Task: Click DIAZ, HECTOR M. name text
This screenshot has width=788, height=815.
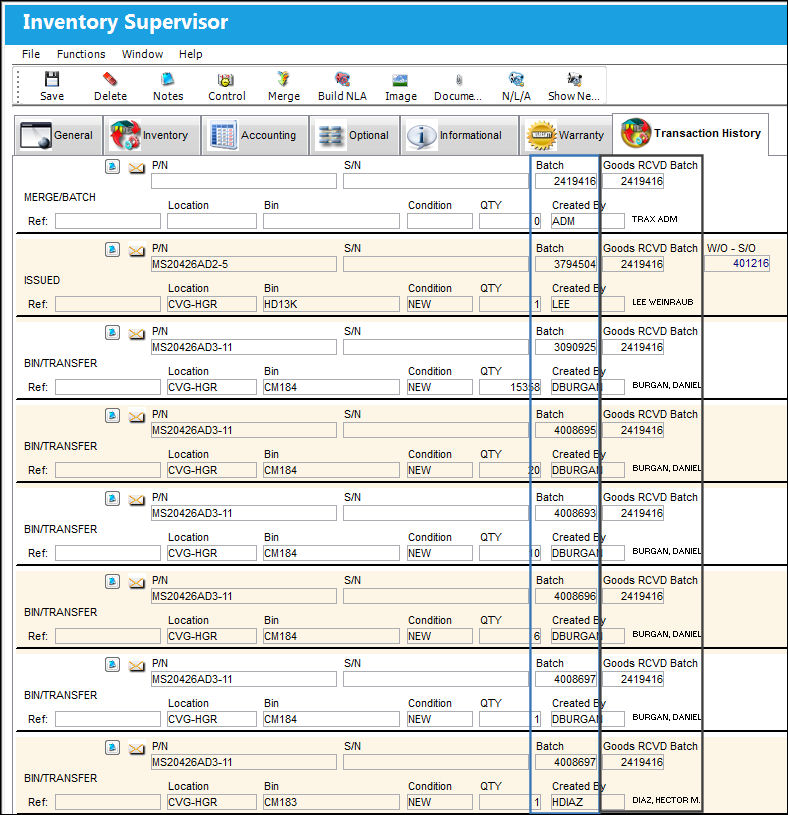Action: point(666,800)
